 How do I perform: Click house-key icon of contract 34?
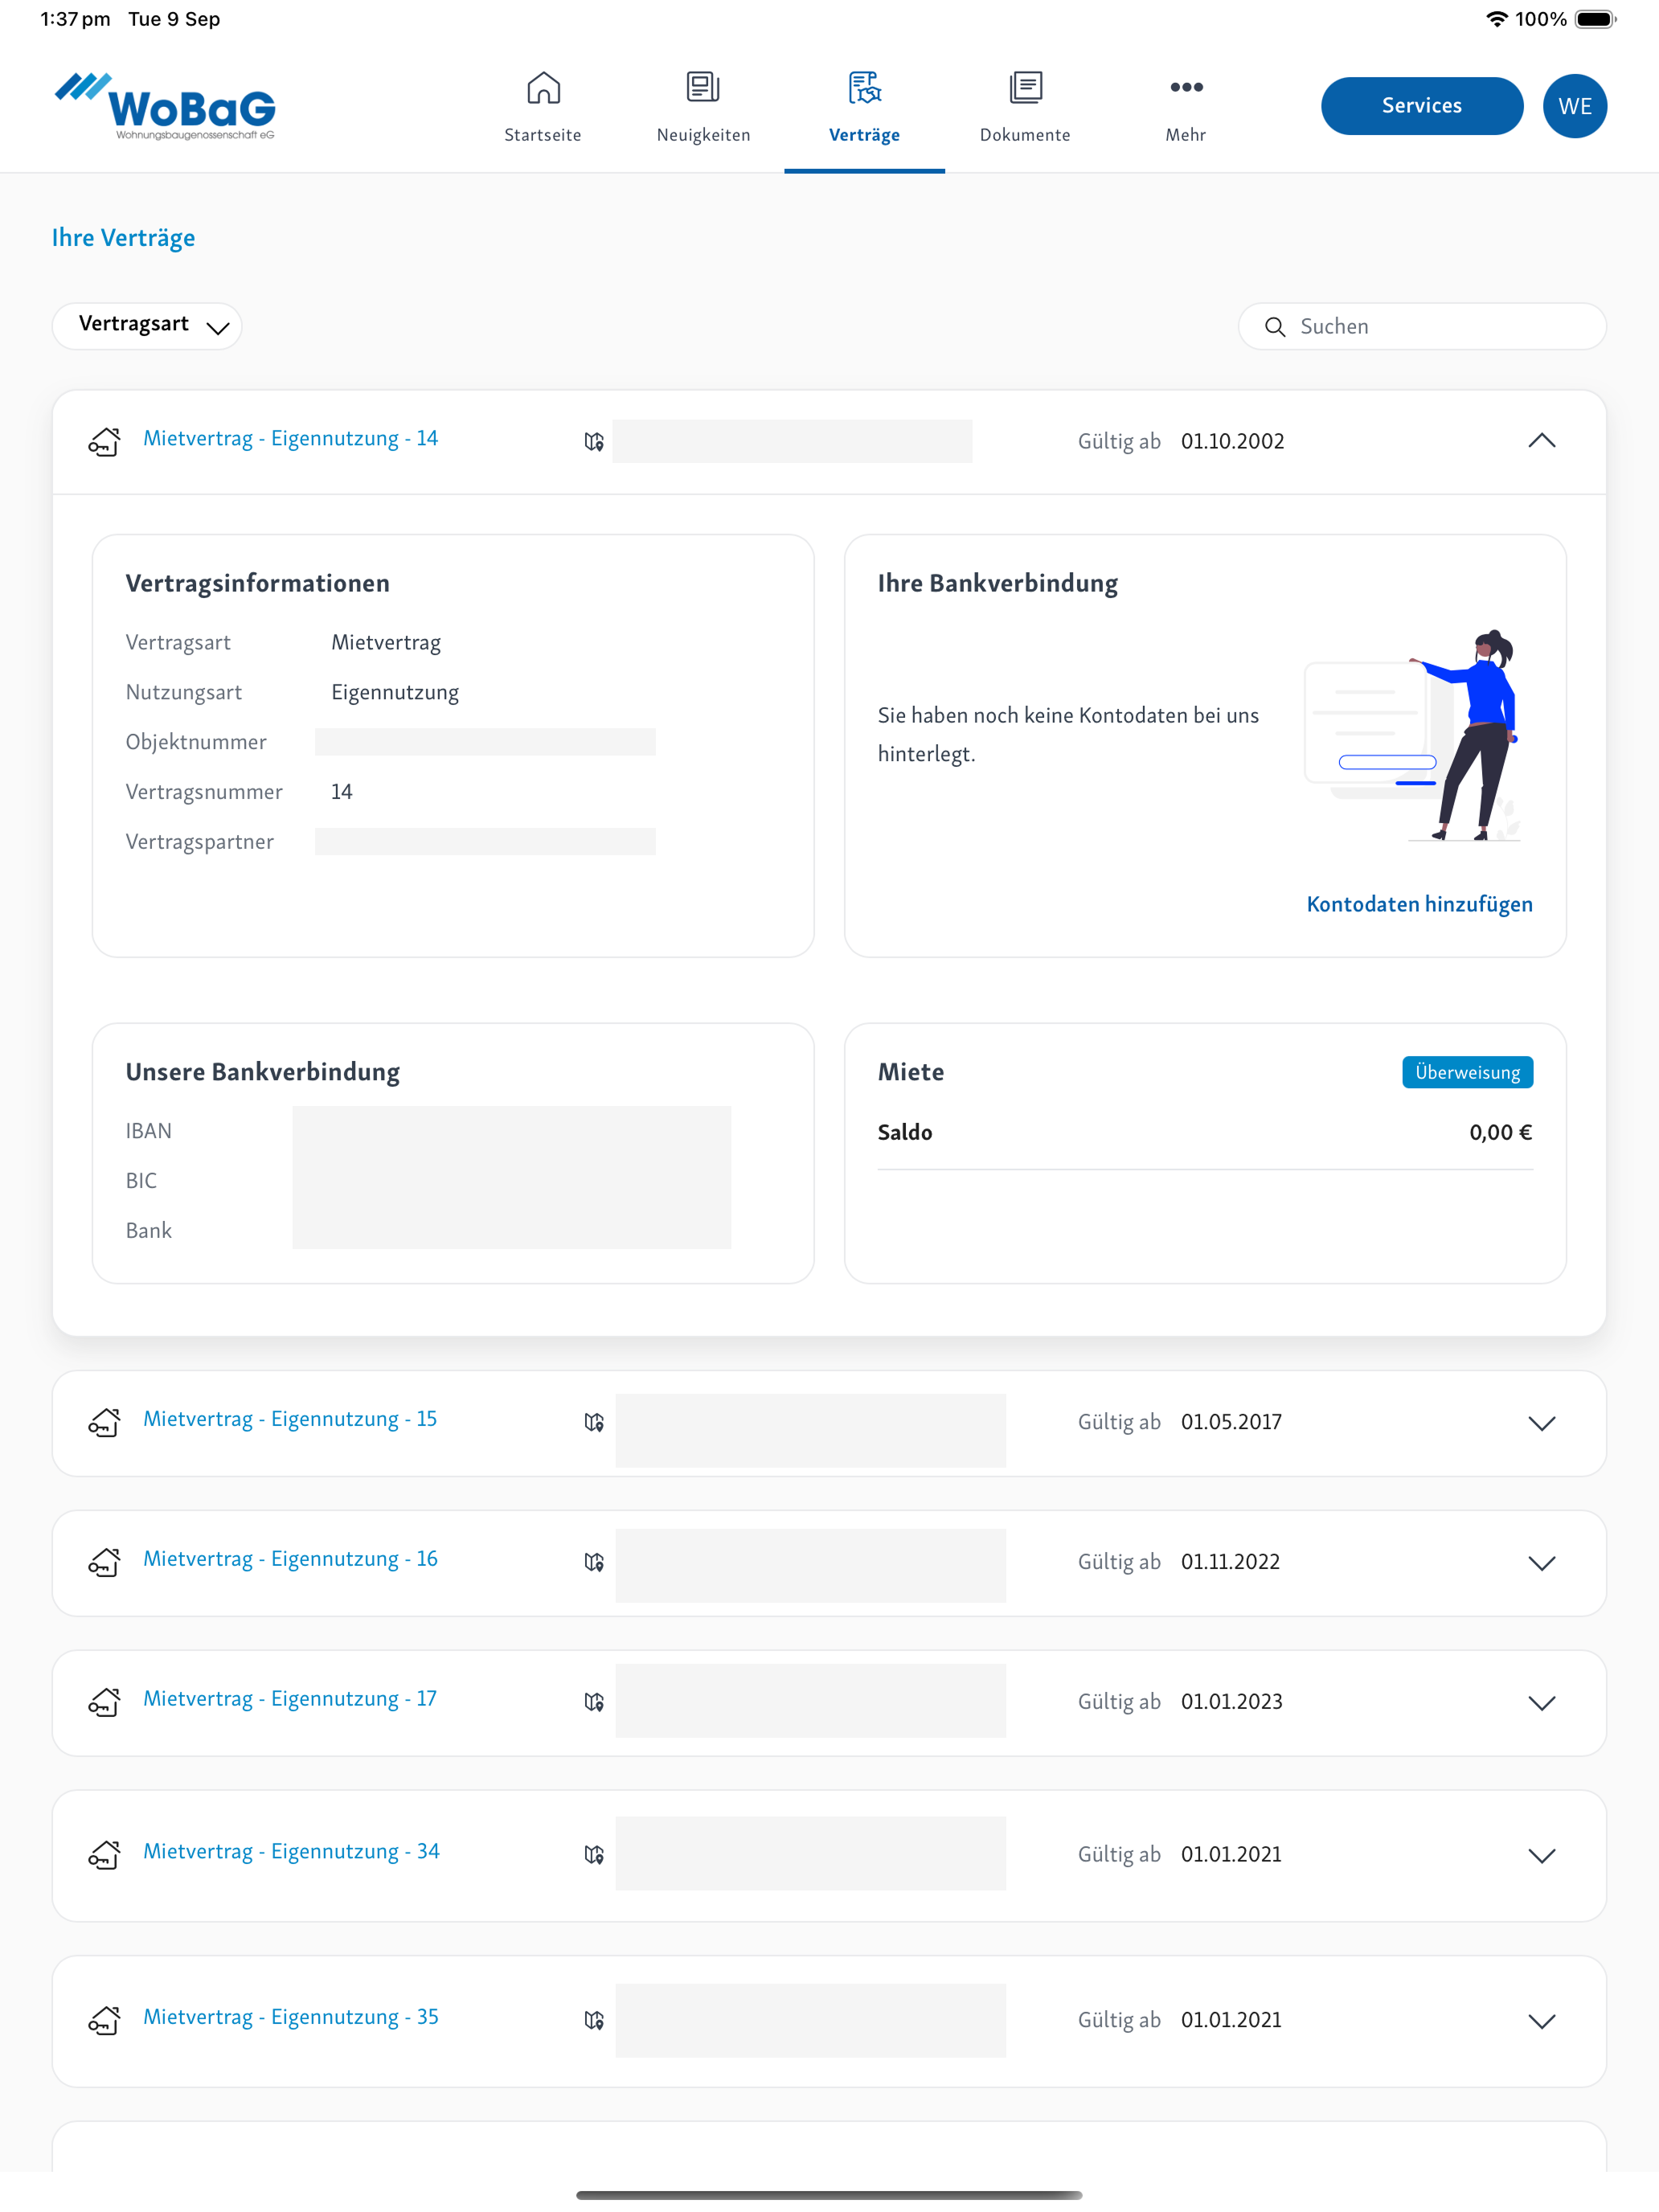tap(105, 1855)
